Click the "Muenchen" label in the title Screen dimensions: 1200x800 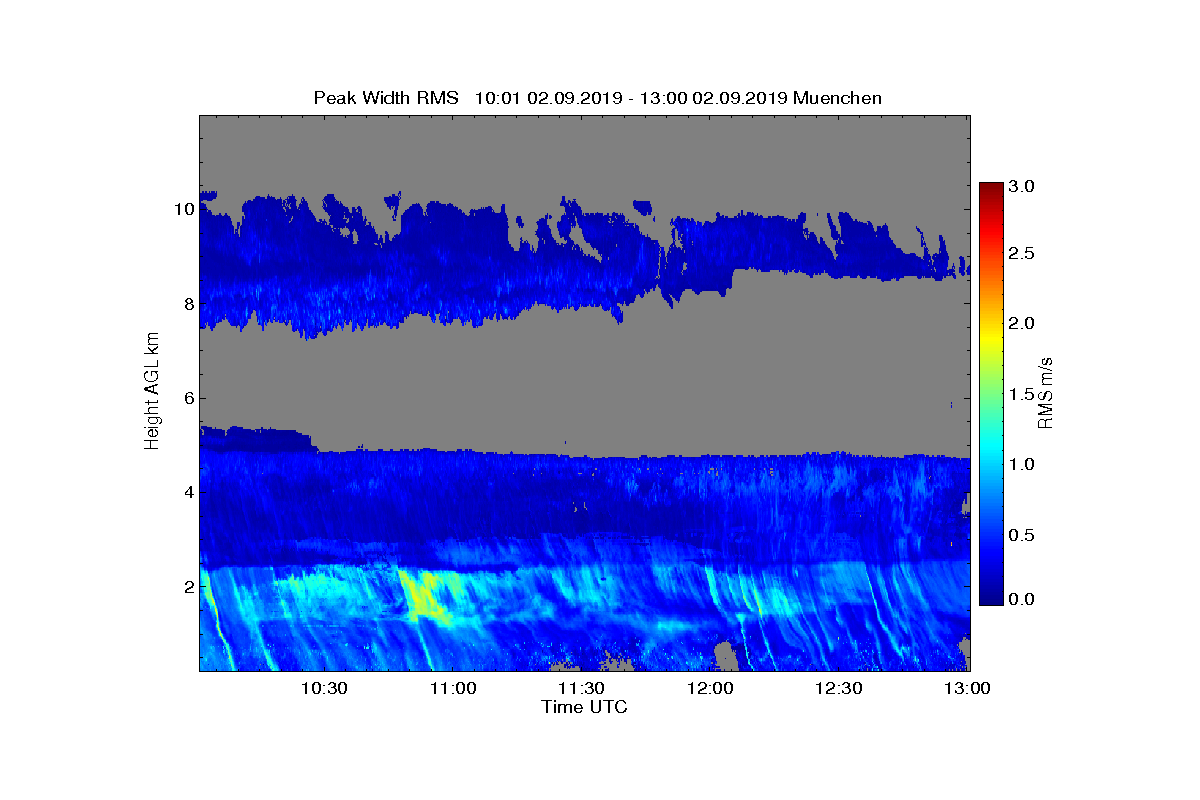(838, 97)
